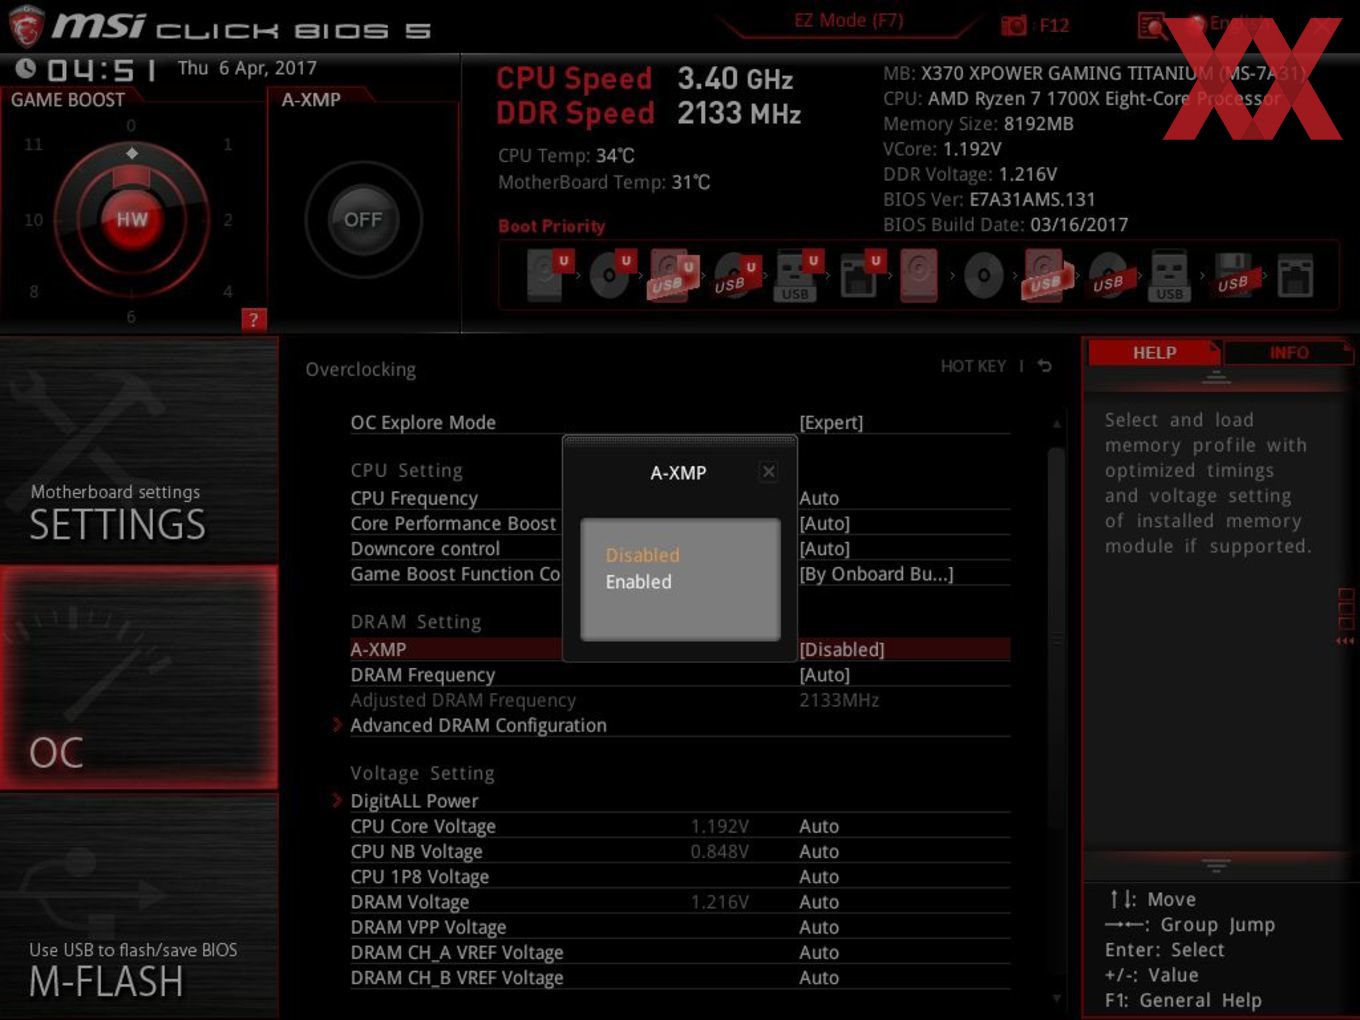Click the DRAM Voltage Auto field

(819, 902)
